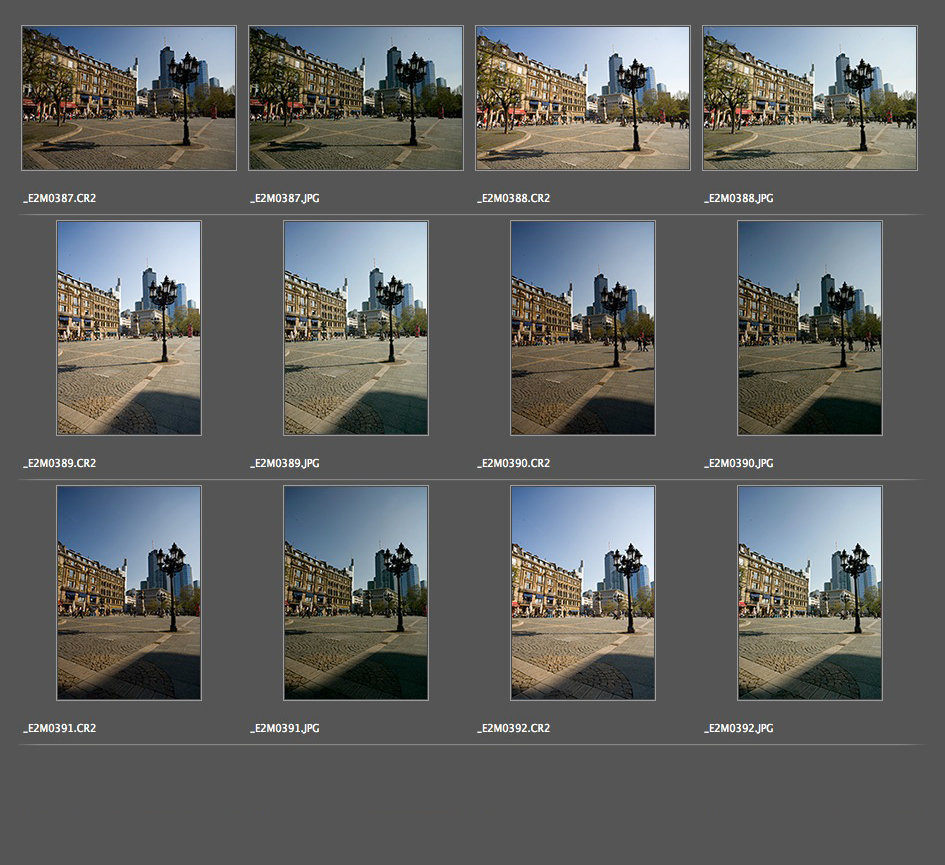Choose the _E2M0390.JPG thumbnail image
Viewport: 945px width, 865px height.
click(810, 328)
